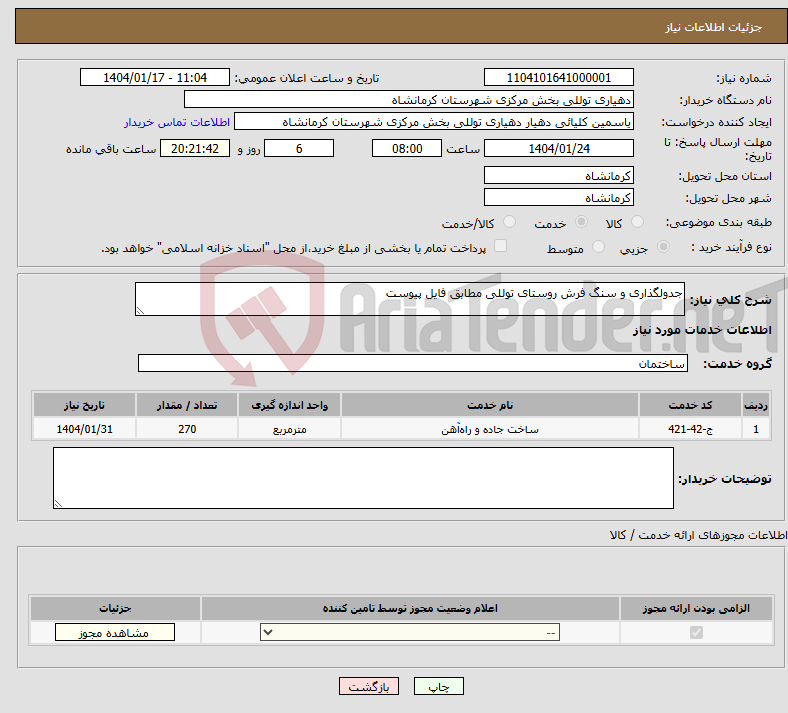Click the جزئیات column header
Viewport: 788px width, 713px height.
[x=115, y=608]
